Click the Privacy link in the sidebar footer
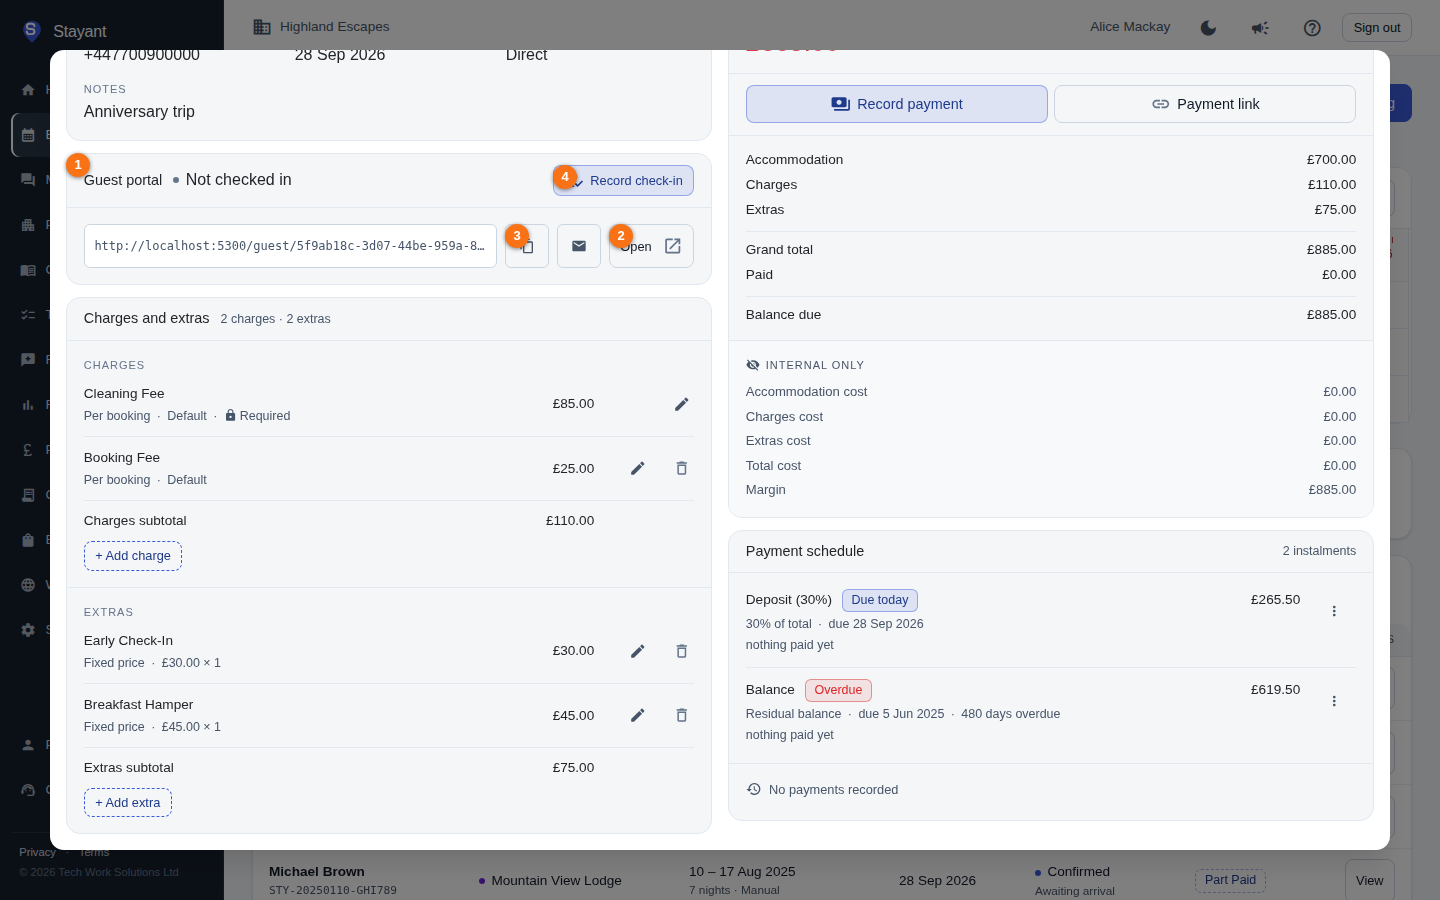The image size is (1440, 900). pos(38,852)
